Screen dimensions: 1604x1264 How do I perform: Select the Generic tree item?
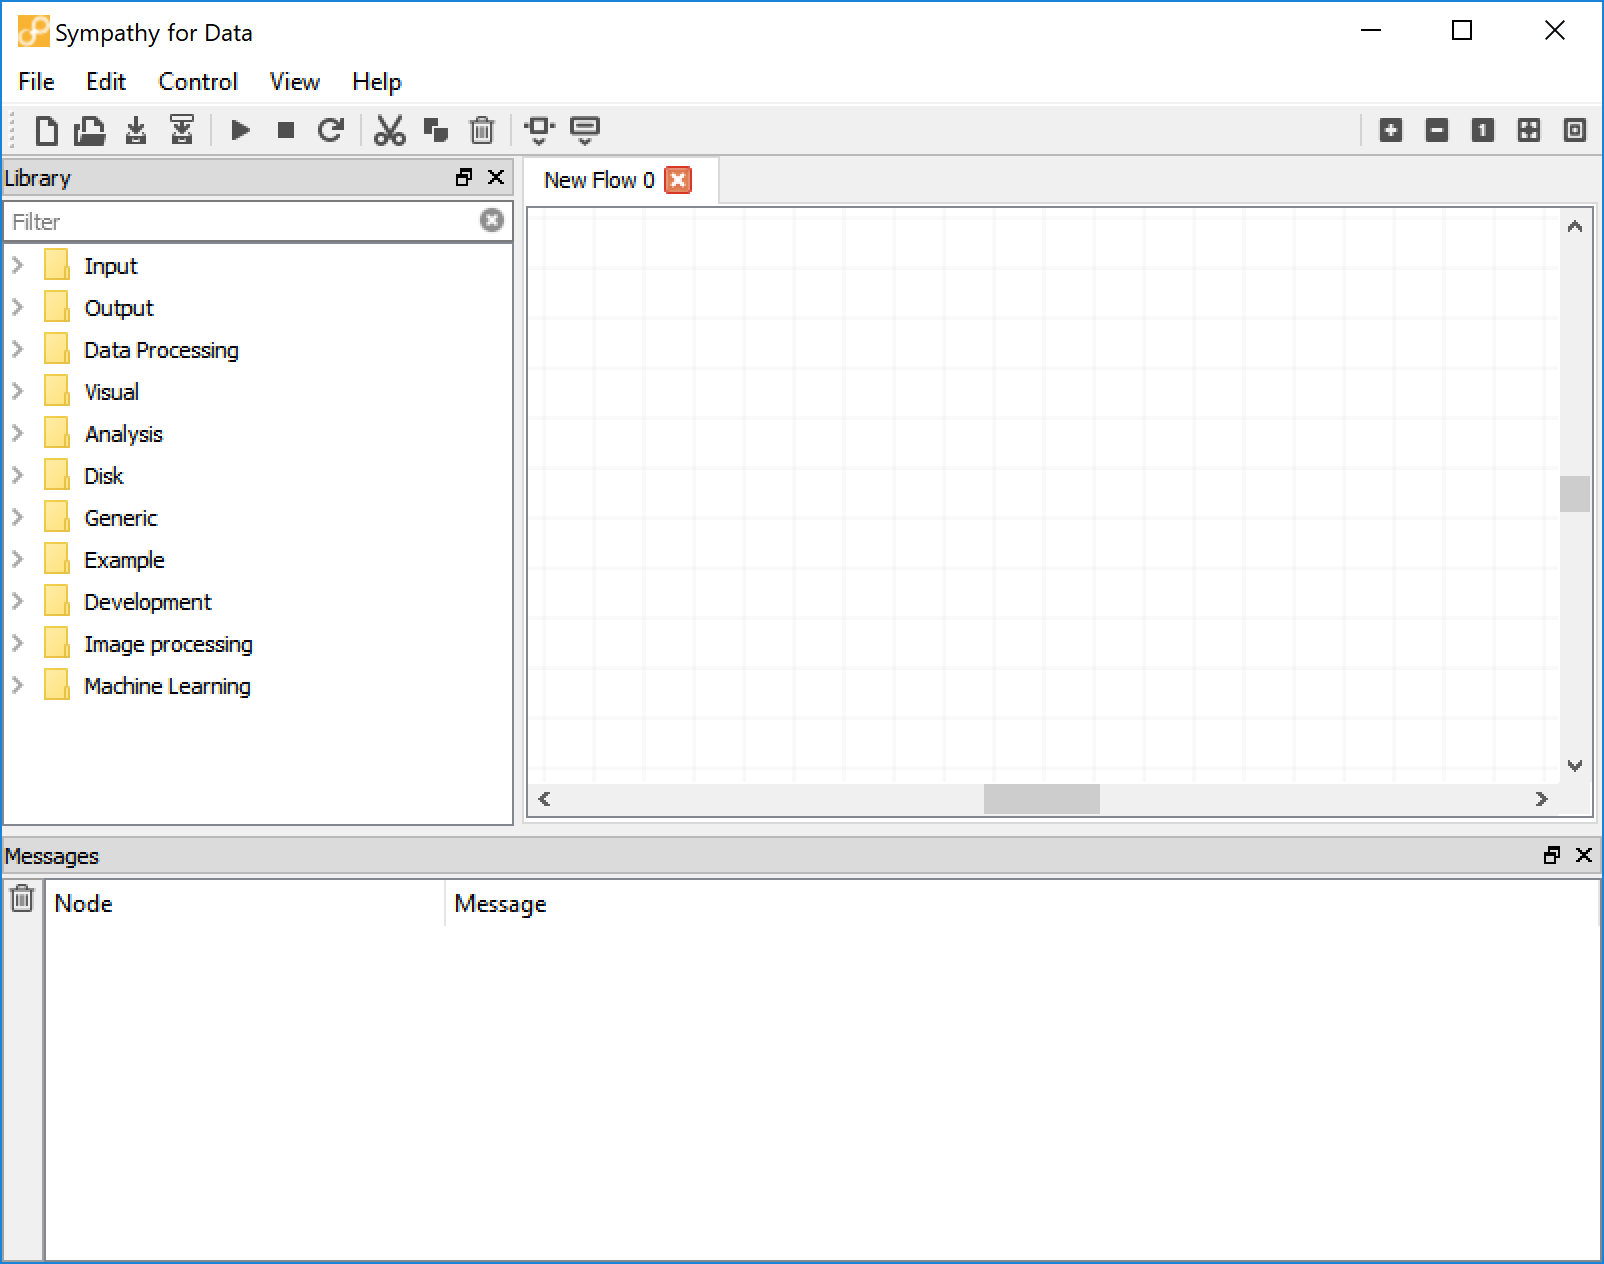(121, 518)
